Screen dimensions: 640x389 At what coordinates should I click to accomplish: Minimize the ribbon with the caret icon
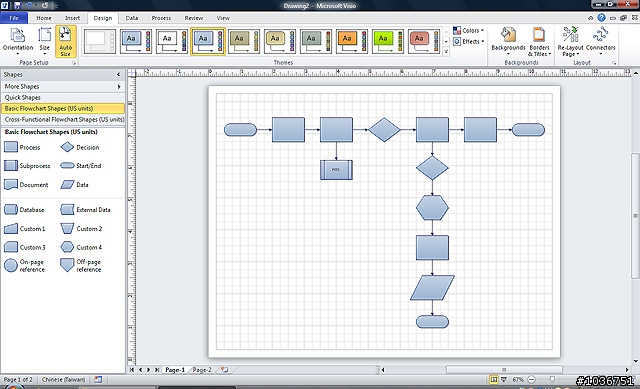tap(590, 18)
